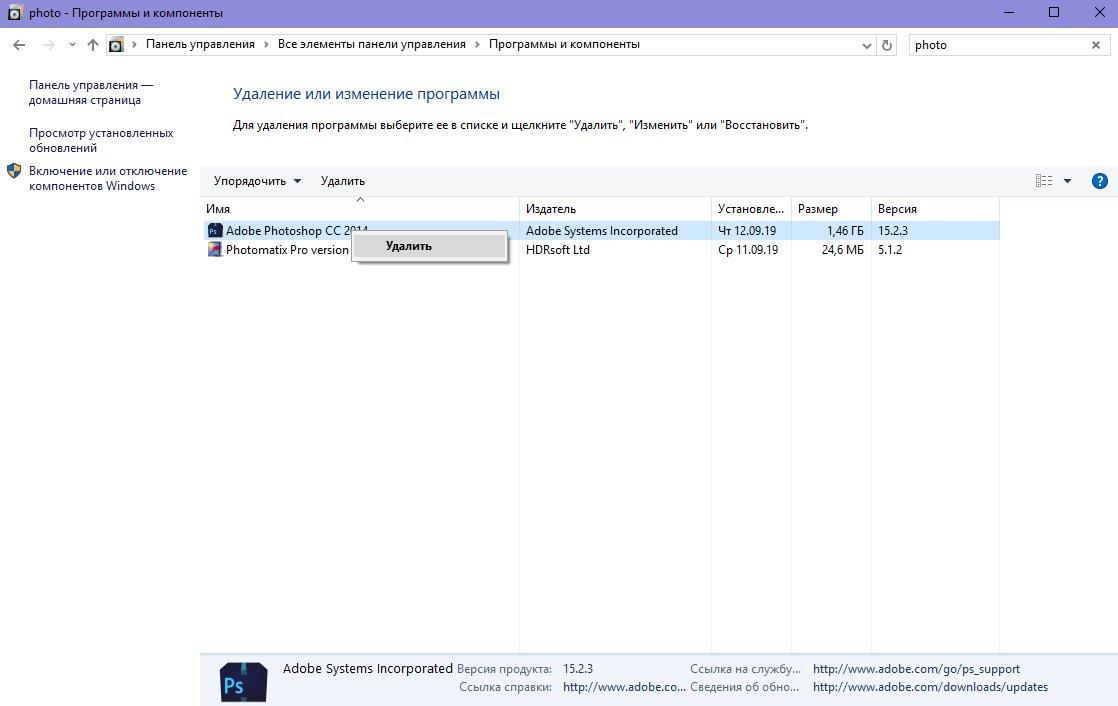Screen dimensions: 1118x706
Task: Click 'Удалить' in the toolbar
Action: pyautogui.click(x=343, y=181)
